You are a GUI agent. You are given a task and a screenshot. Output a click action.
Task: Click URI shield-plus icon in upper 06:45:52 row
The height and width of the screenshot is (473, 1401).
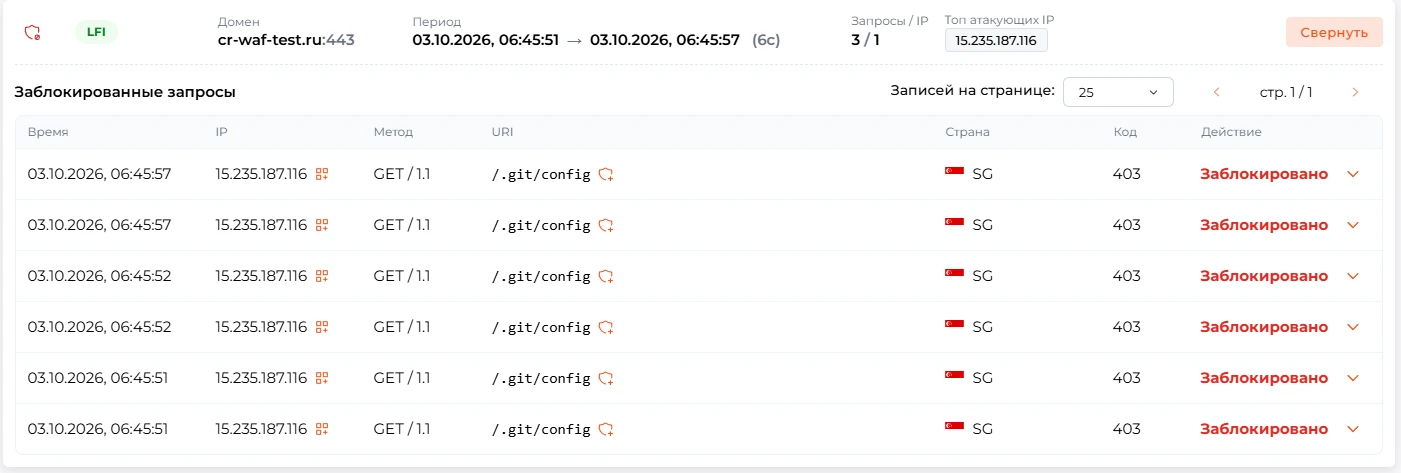point(606,276)
